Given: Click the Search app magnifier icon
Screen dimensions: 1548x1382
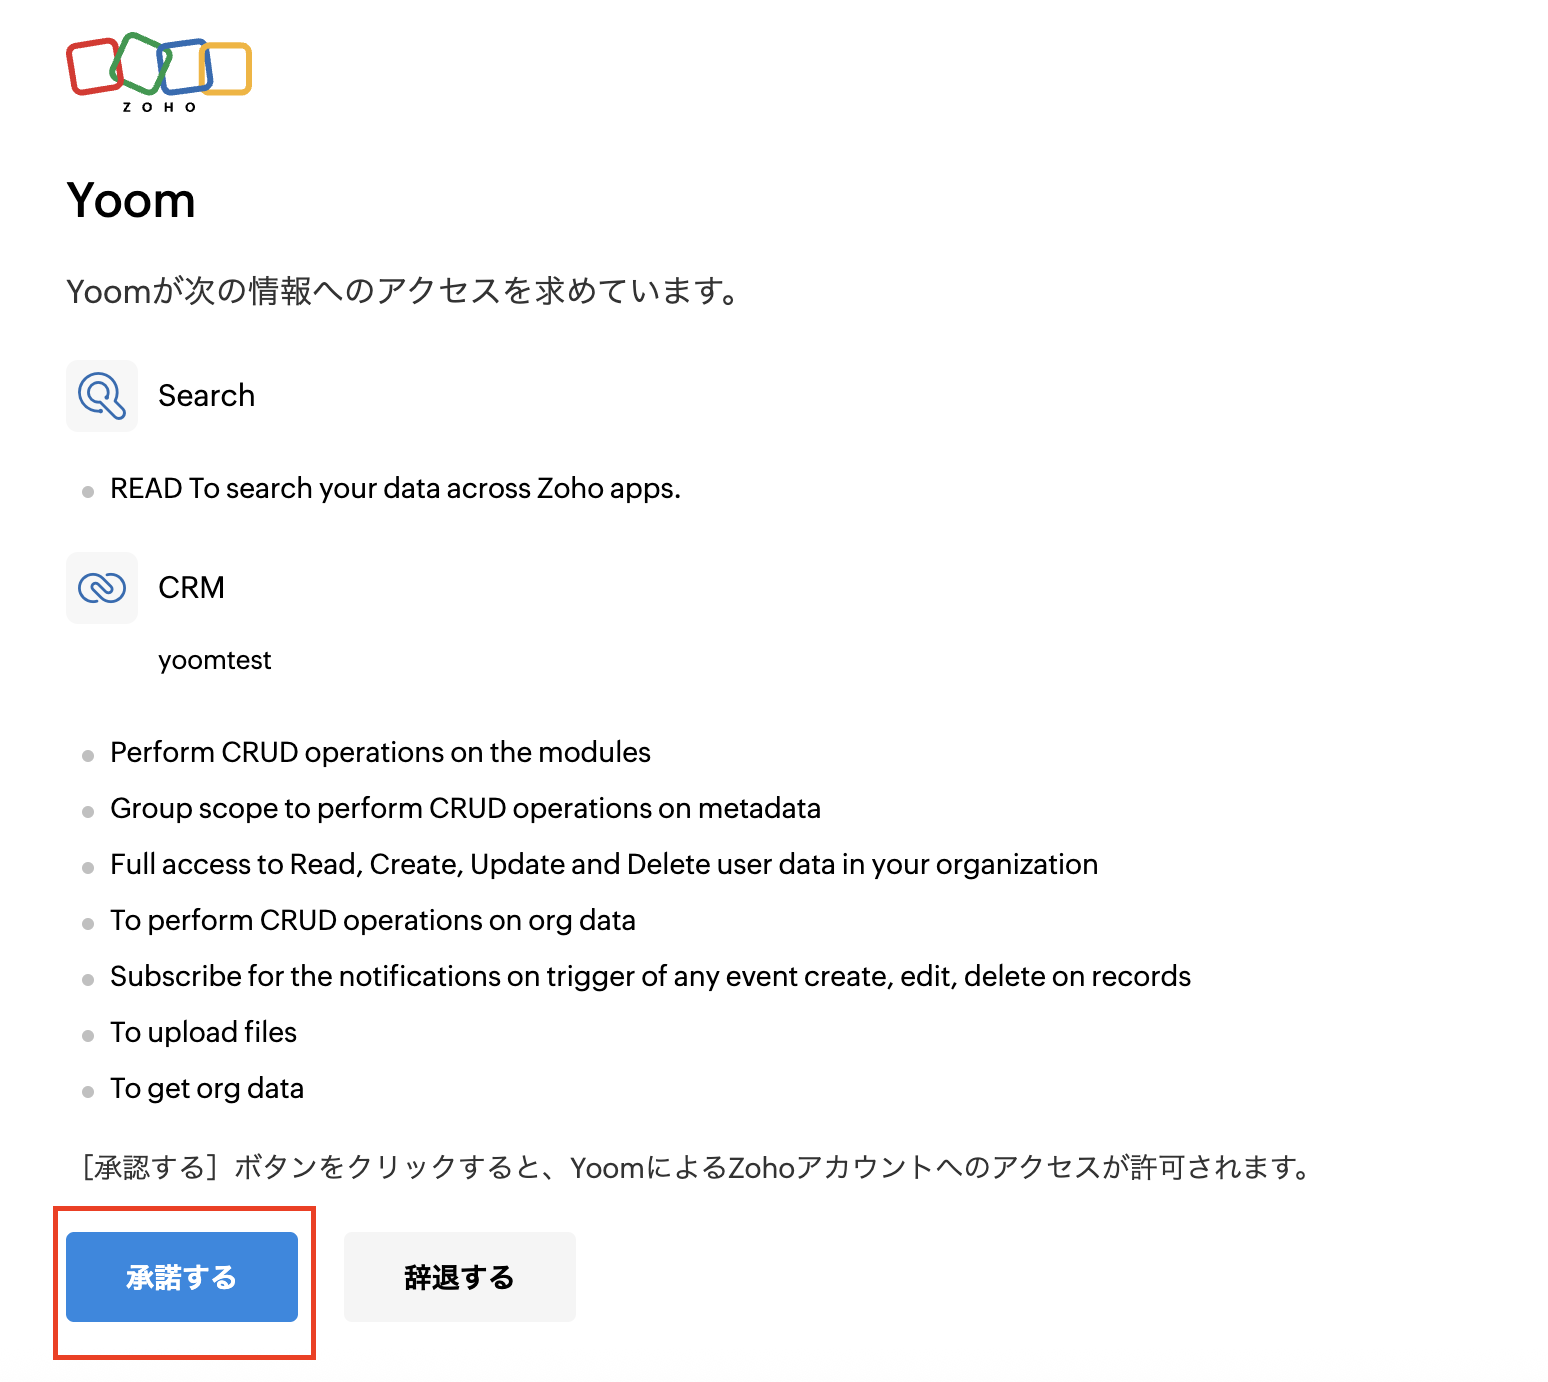Looking at the screenshot, I should click(x=102, y=396).
